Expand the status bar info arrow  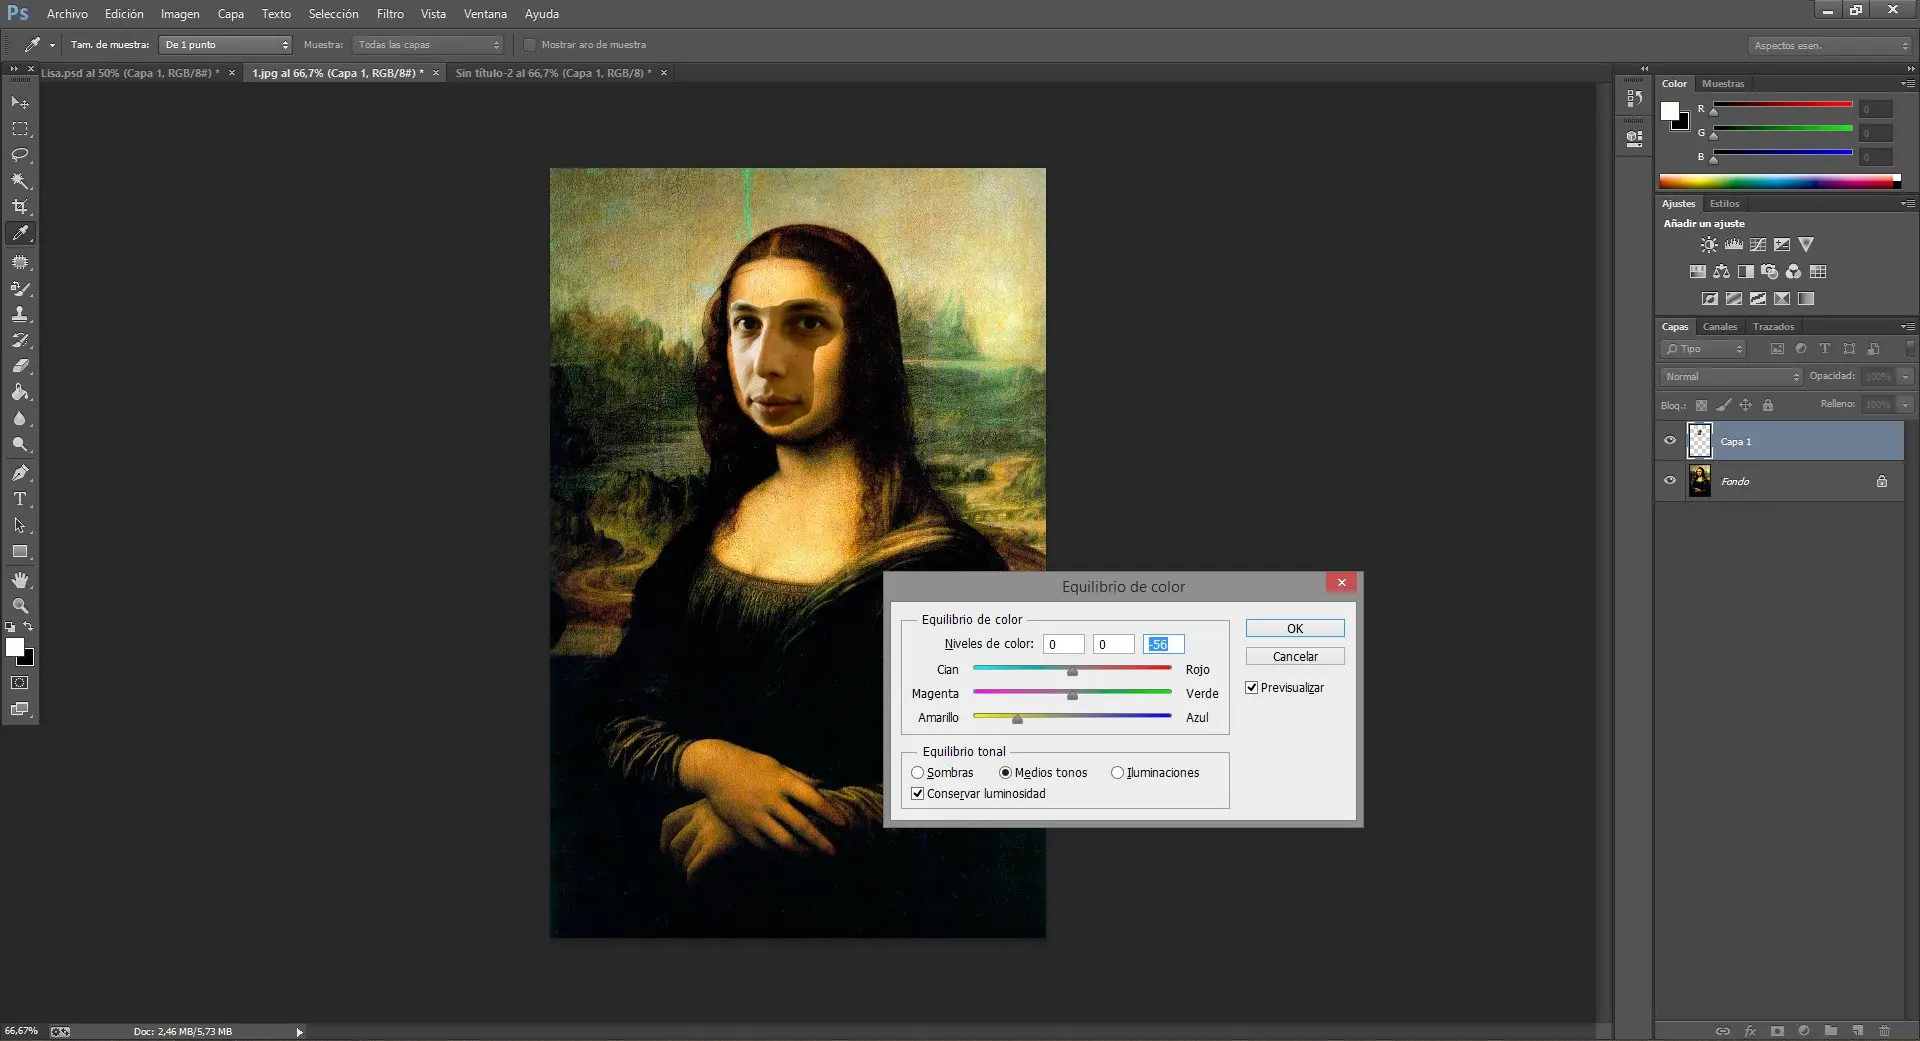pos(299,1032)
